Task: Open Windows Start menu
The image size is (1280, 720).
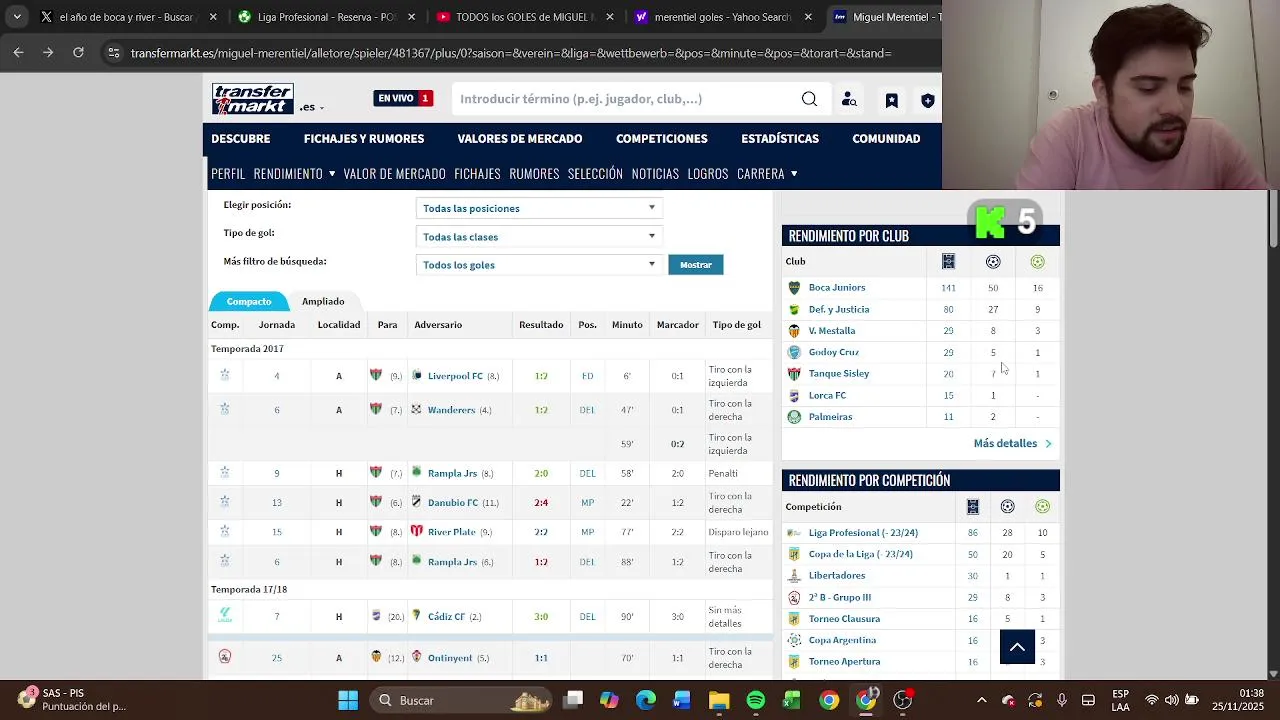Action: 347,700
